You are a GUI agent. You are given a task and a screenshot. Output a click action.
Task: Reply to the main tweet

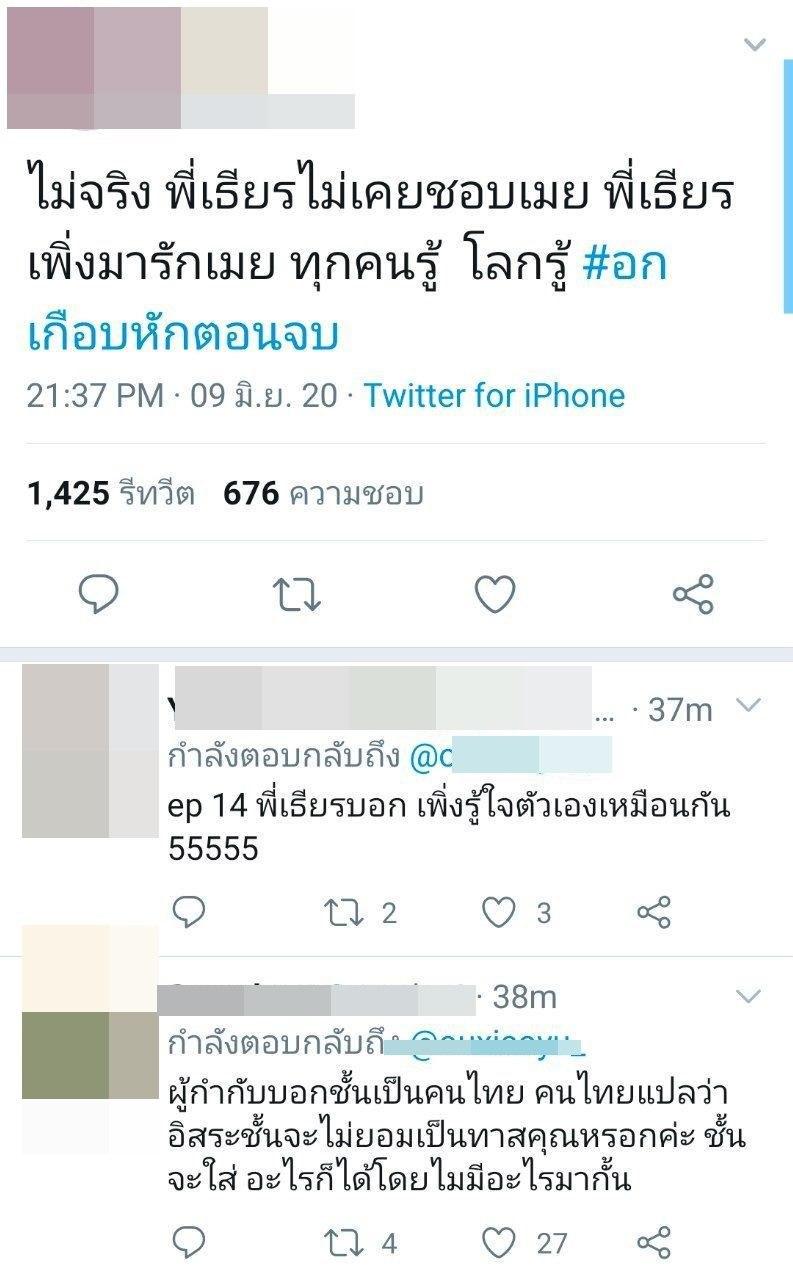tap(99, 594)
